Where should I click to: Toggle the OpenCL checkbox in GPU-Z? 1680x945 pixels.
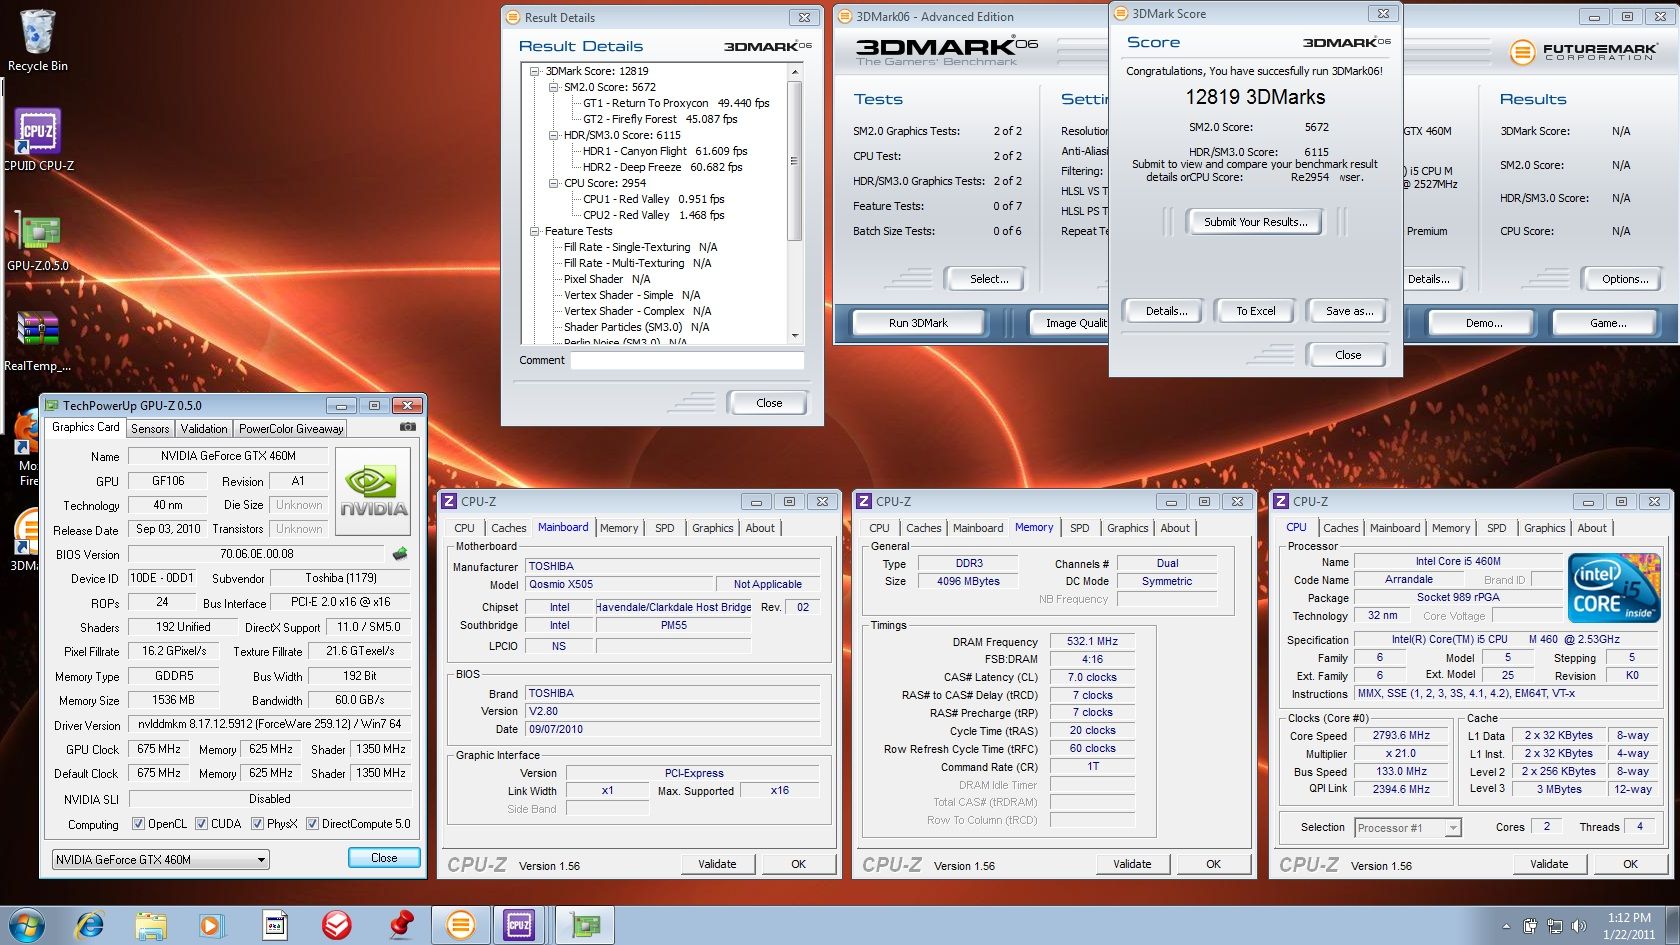pyautogui.click(x=139, y=824)
